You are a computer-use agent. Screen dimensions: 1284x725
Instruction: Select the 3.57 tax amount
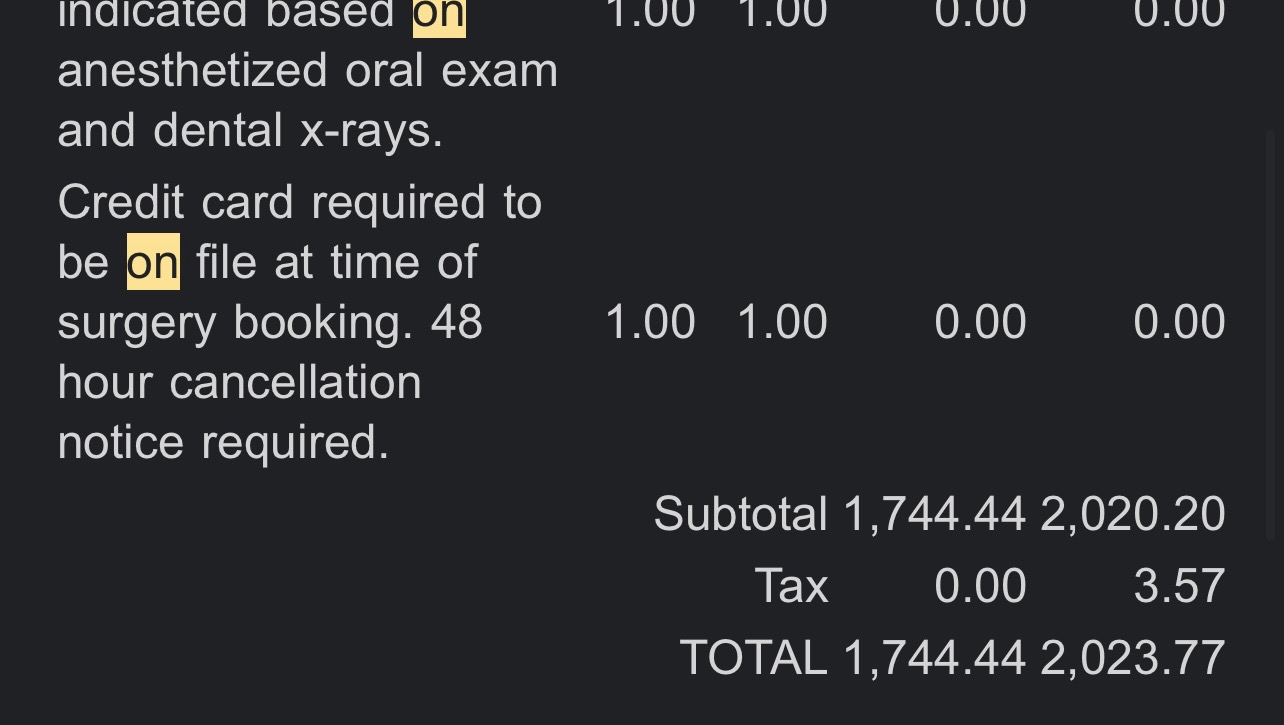(1179, 586)
